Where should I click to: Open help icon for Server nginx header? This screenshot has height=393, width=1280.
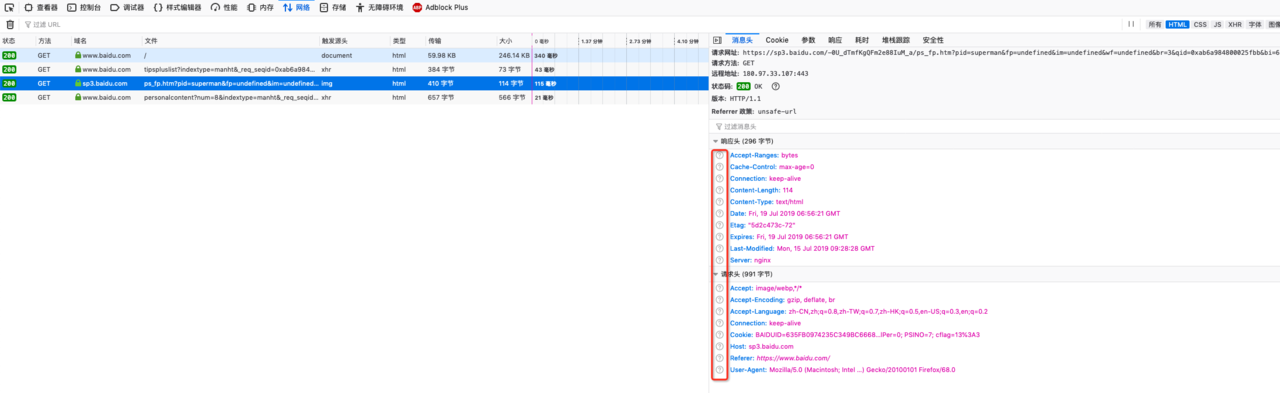(719, 260)
